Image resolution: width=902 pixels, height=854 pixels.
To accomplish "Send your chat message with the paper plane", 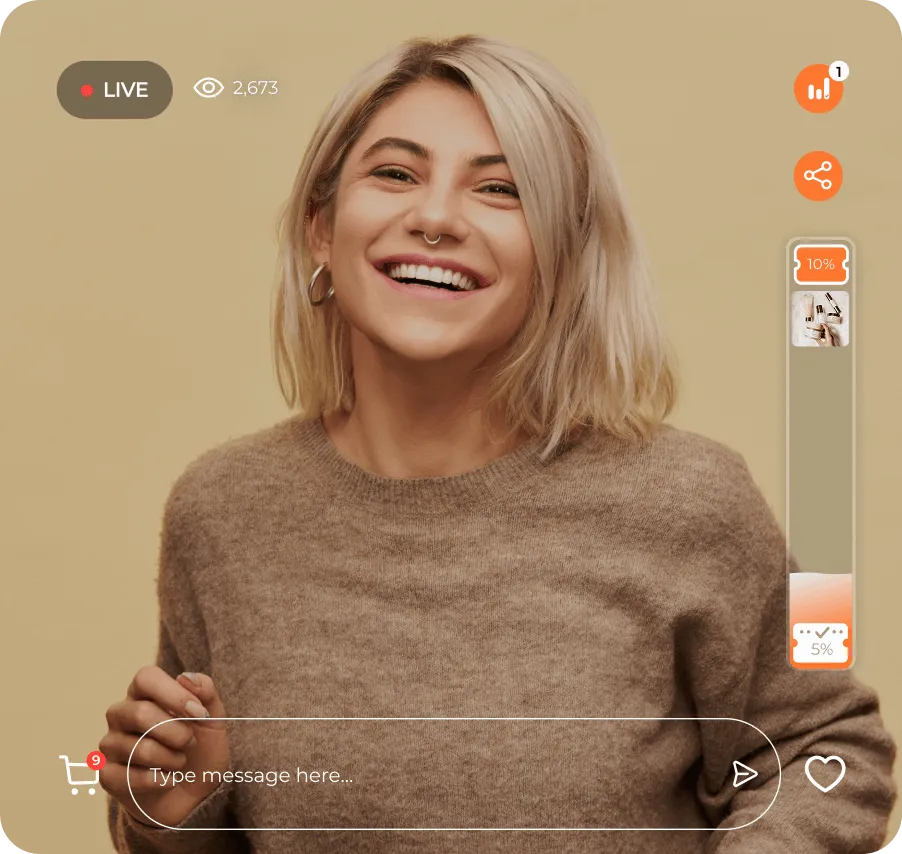I will pos(744,773).
